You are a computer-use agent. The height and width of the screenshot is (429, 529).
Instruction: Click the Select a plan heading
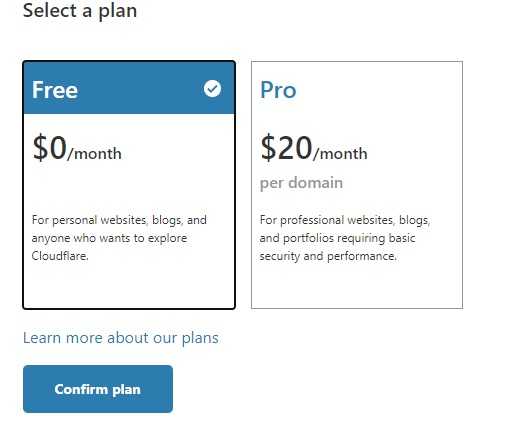click(80, 10)
